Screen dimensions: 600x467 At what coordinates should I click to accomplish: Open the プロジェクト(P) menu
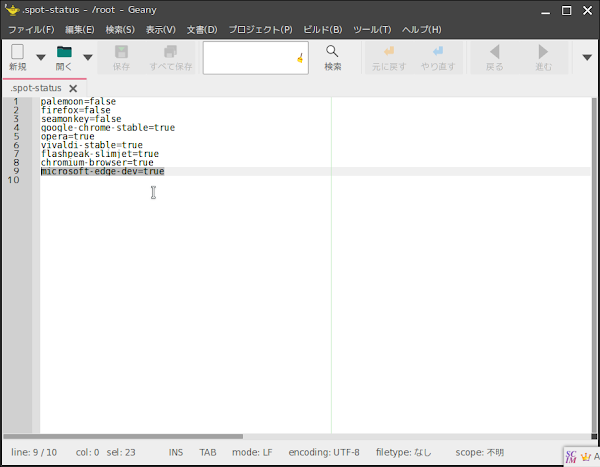(261, 29)
